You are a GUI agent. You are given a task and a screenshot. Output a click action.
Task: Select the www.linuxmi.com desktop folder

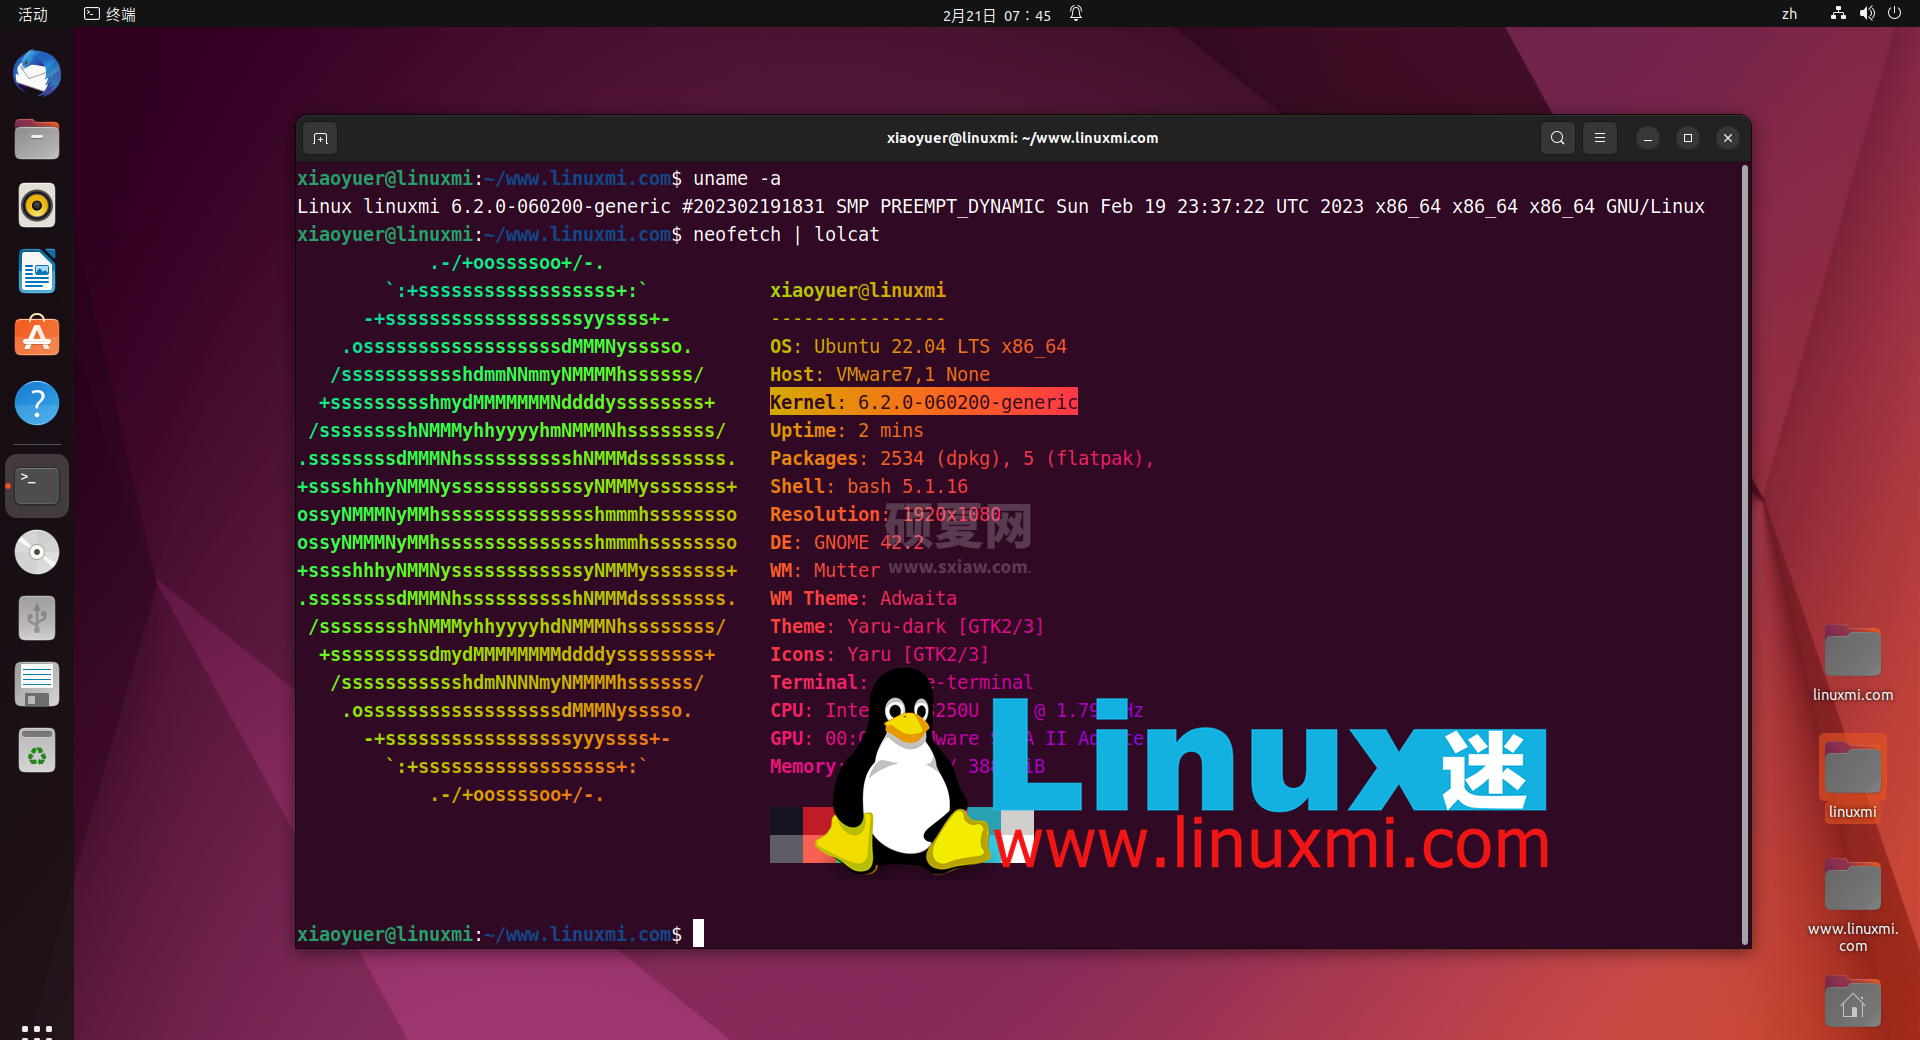1852,906
